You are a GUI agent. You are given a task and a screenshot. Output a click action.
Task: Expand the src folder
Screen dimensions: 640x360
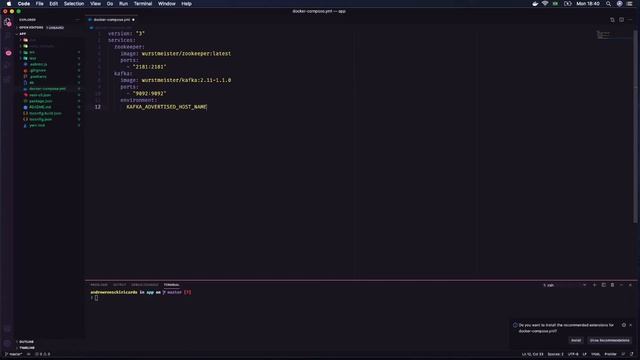pos(32,52)
